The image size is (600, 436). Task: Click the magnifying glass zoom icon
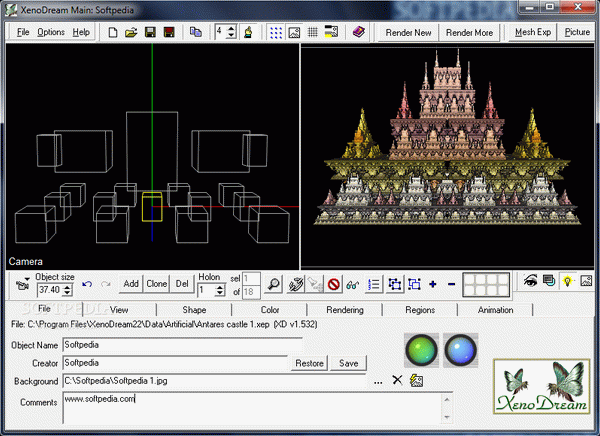[274, 284]
